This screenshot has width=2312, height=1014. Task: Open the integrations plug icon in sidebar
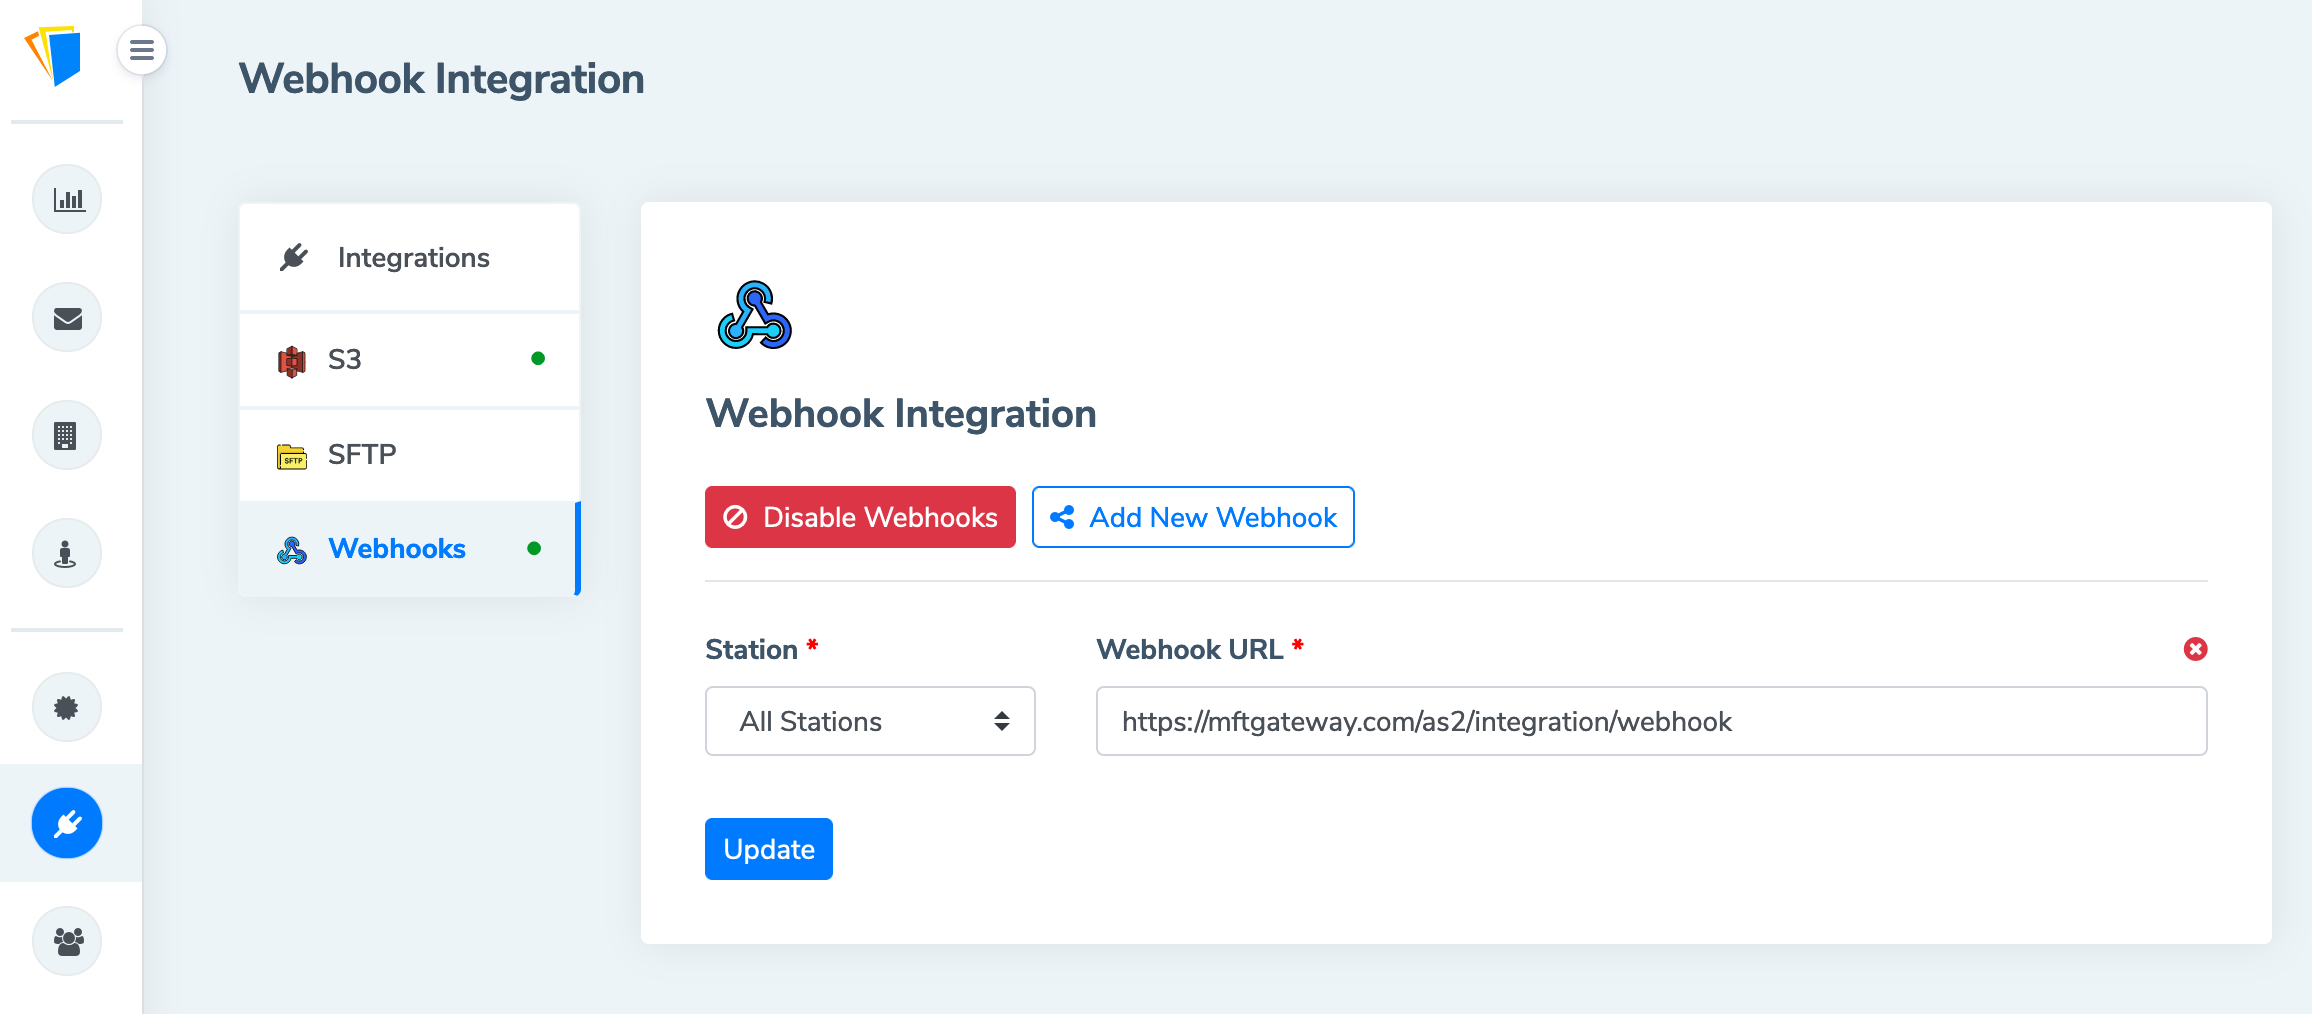67,823
